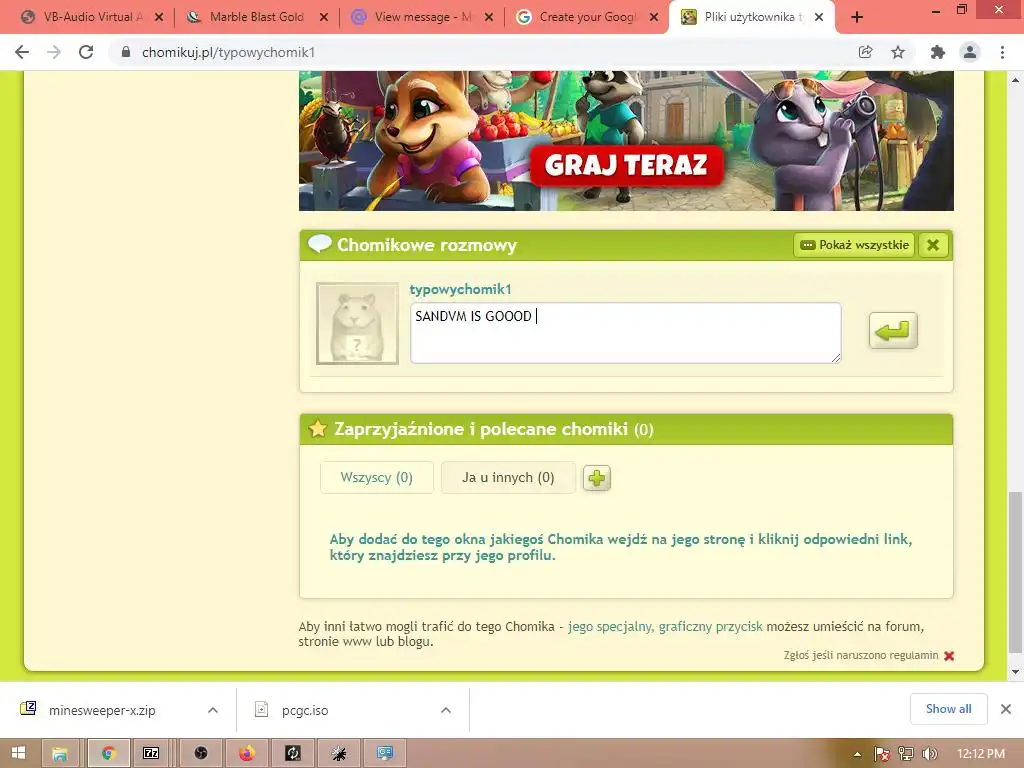The height and width of the screenshot is (768, 1024).
Task: Open the network icon in system tray
Action: 906,754
